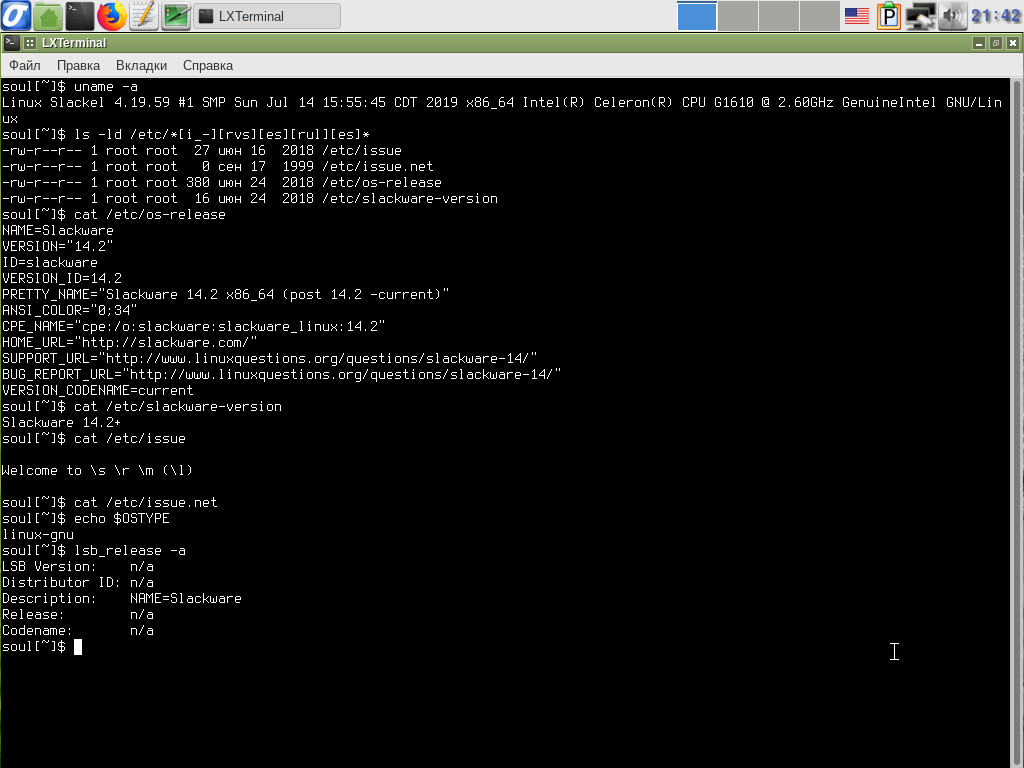Click the 'cat /etc/issue' command line
The width and height of the screenshot is (1024, 768).
[94, 438]
